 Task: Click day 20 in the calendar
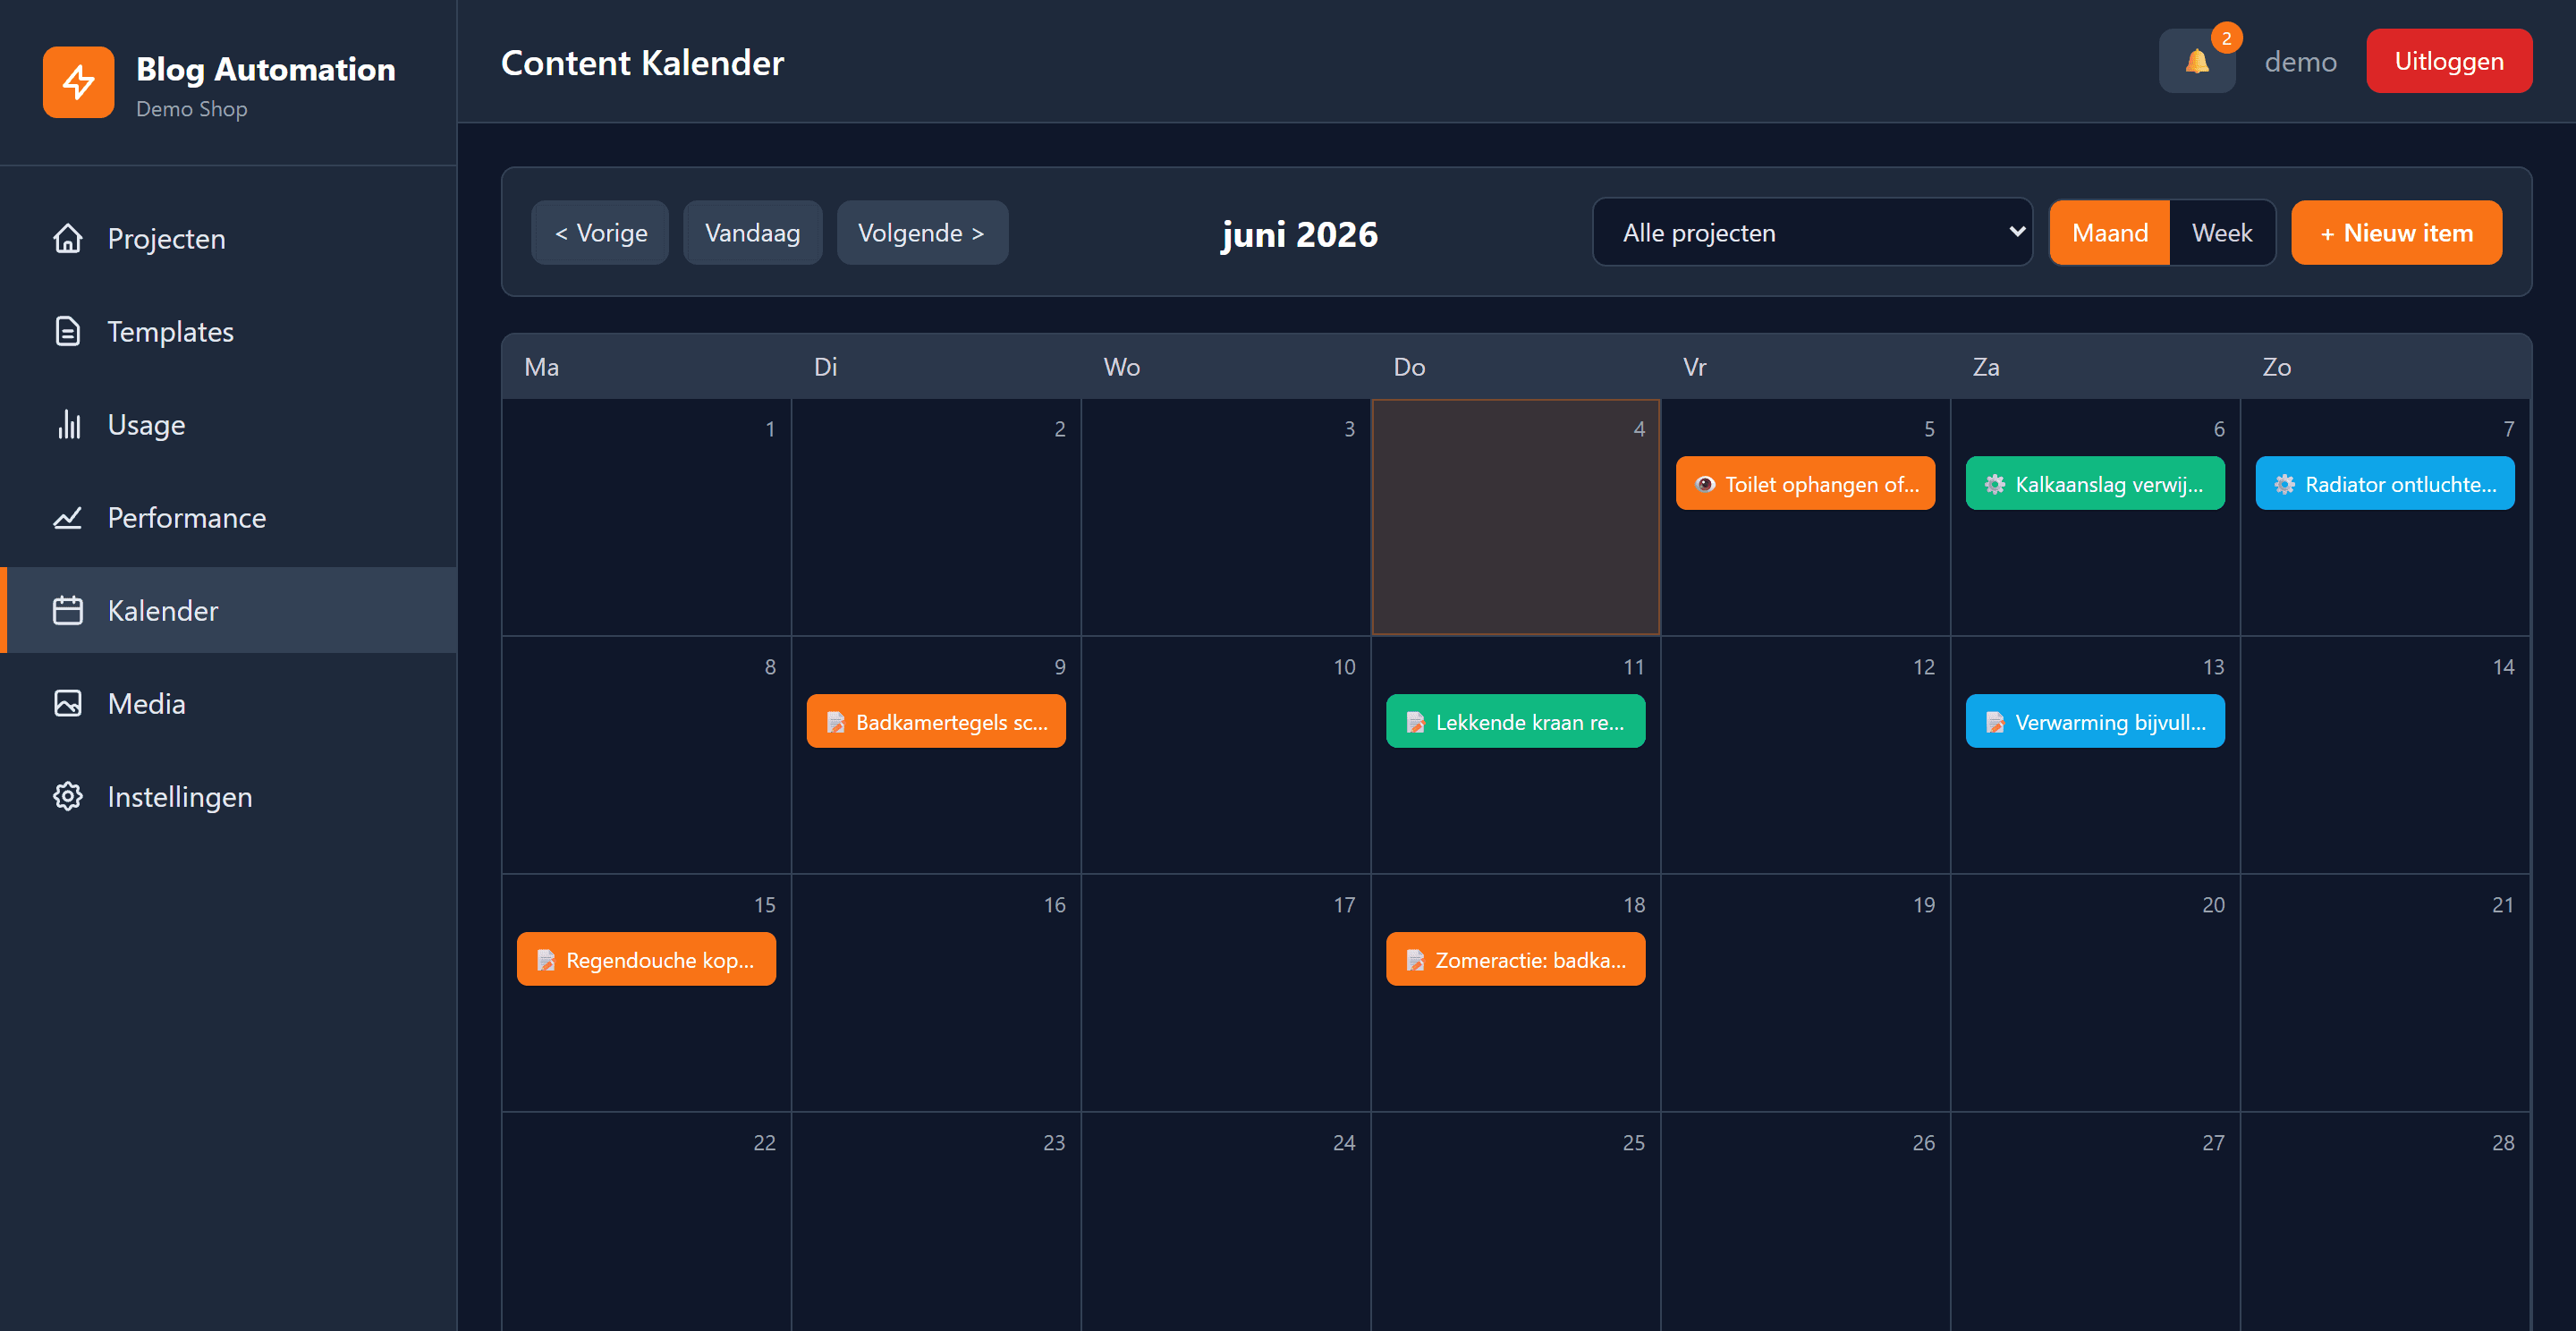[x=2095, y=994]
